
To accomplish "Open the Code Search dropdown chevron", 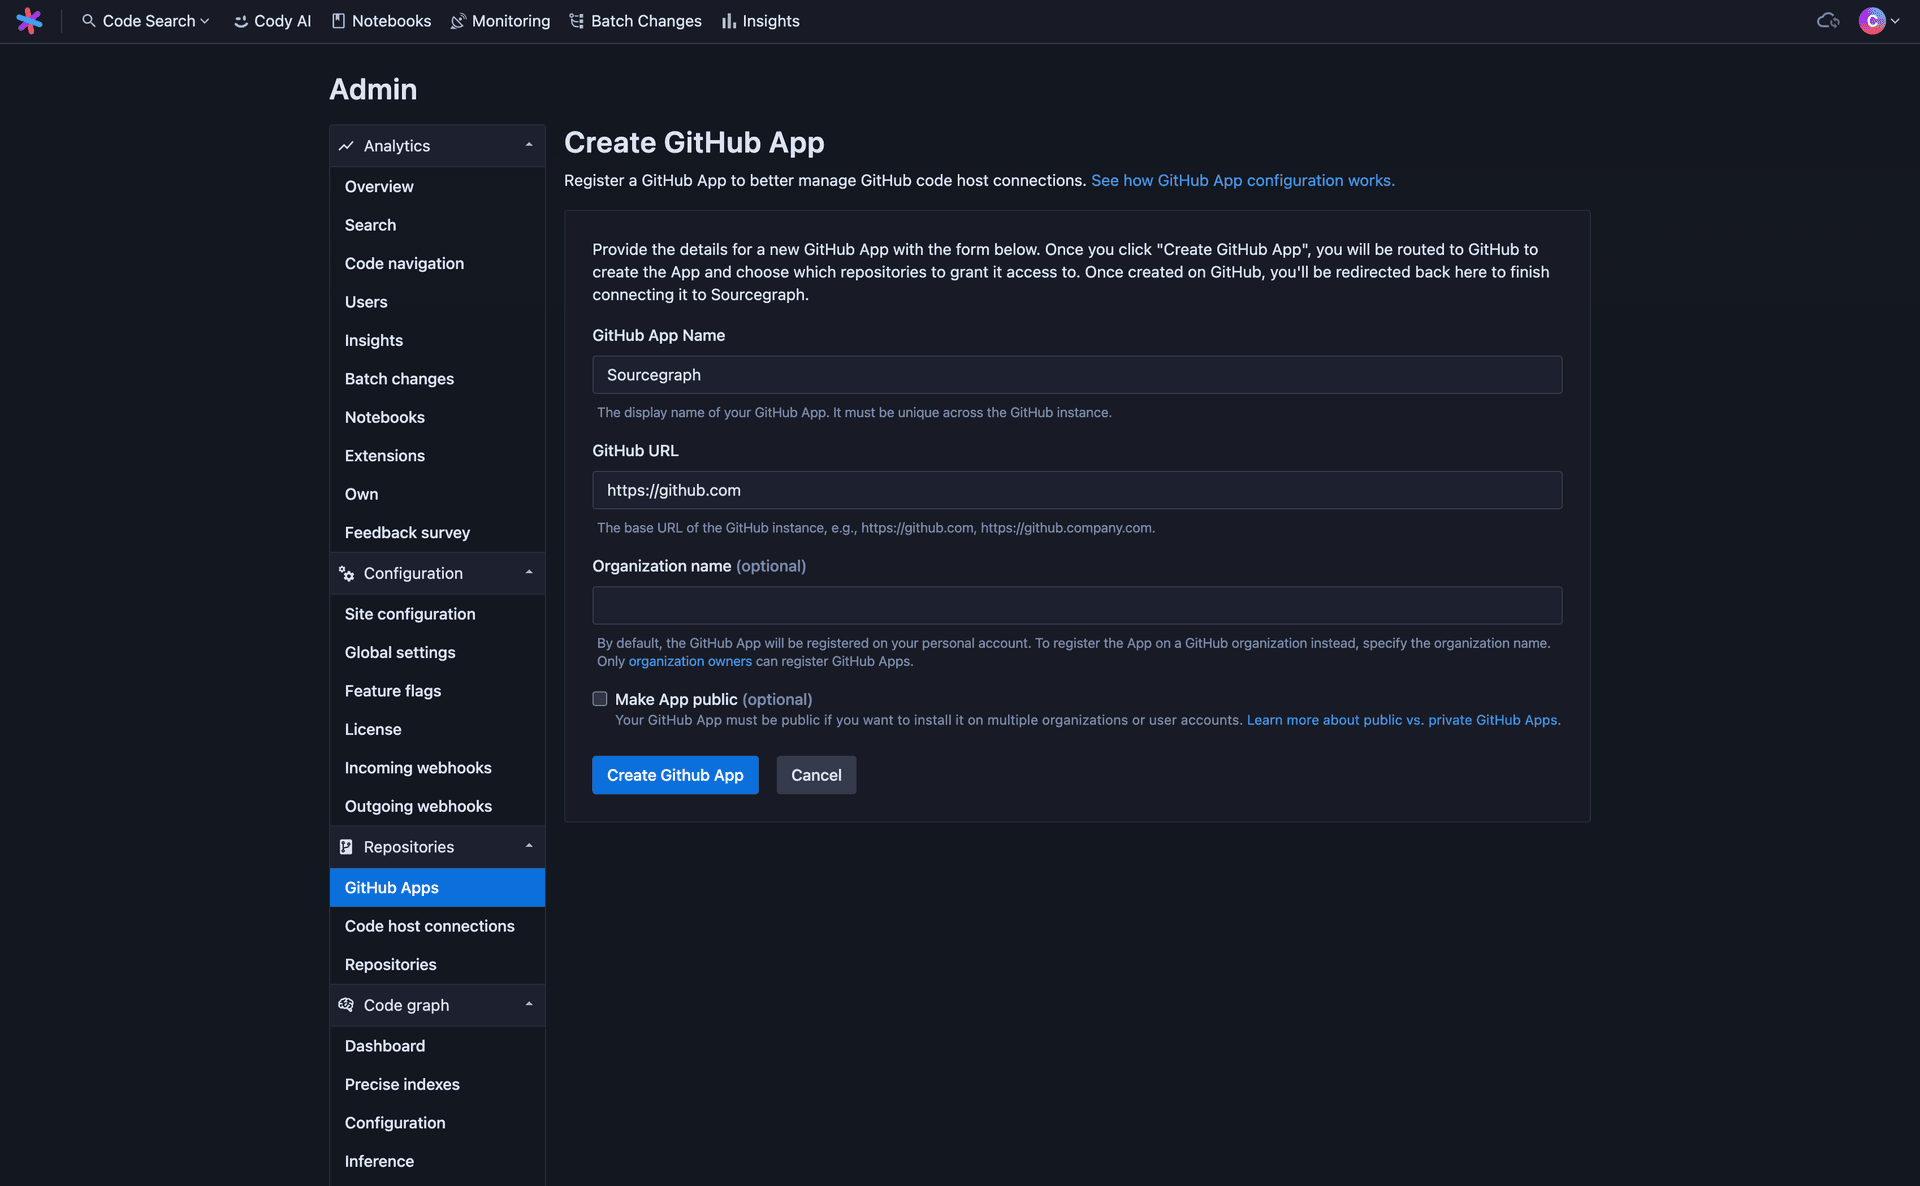I will point(205,21).
